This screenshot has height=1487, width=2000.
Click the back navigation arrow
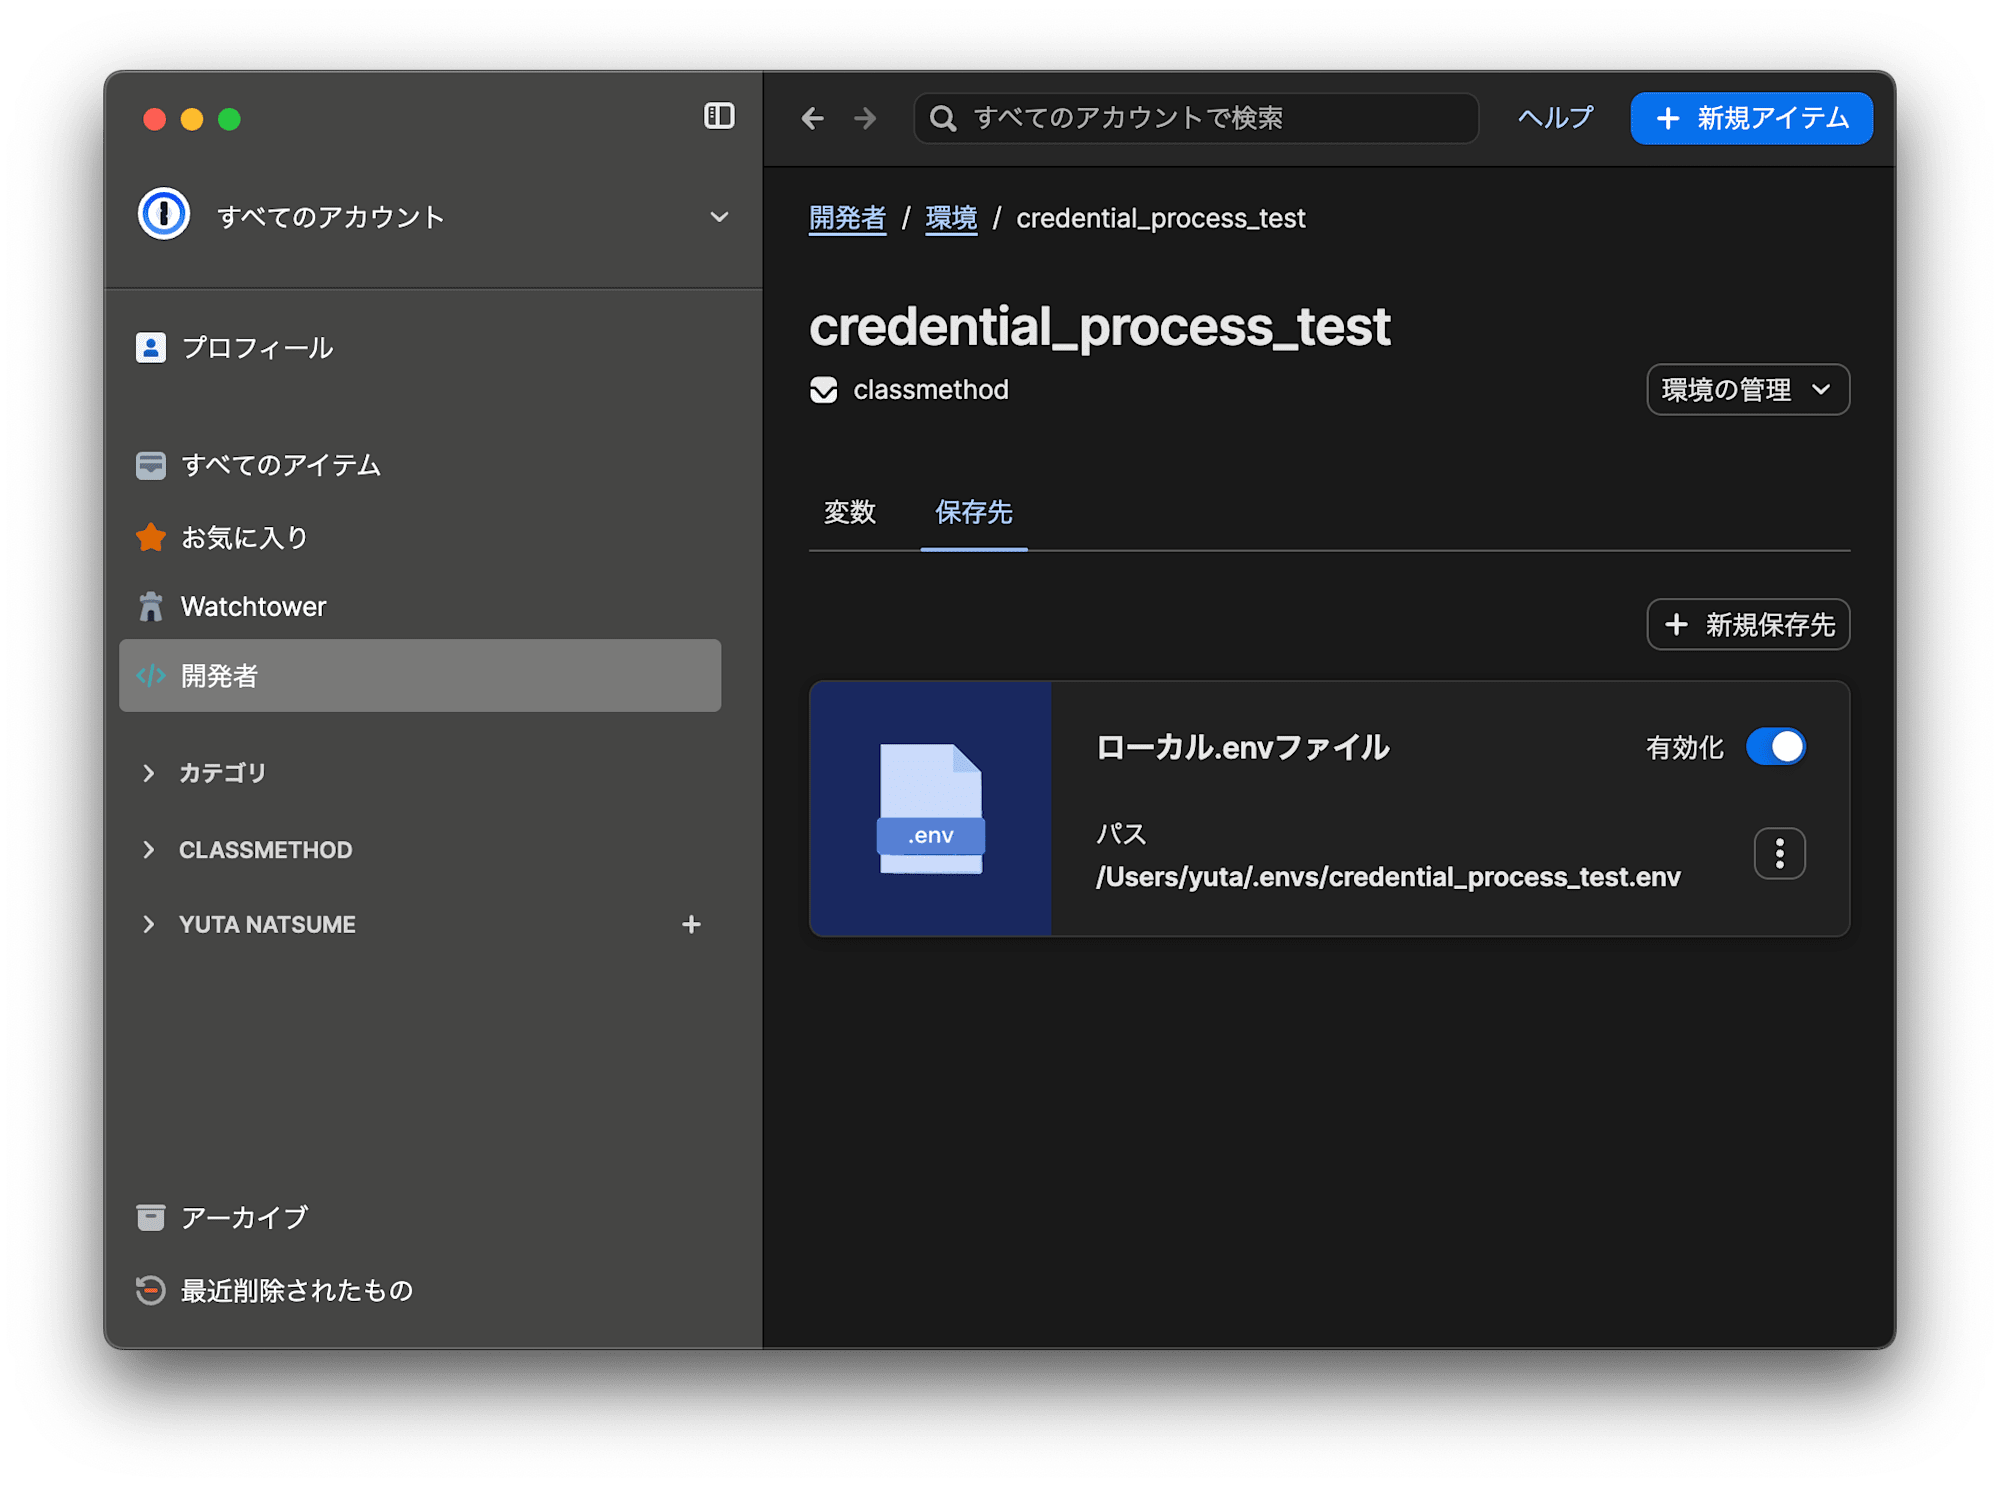812,119
